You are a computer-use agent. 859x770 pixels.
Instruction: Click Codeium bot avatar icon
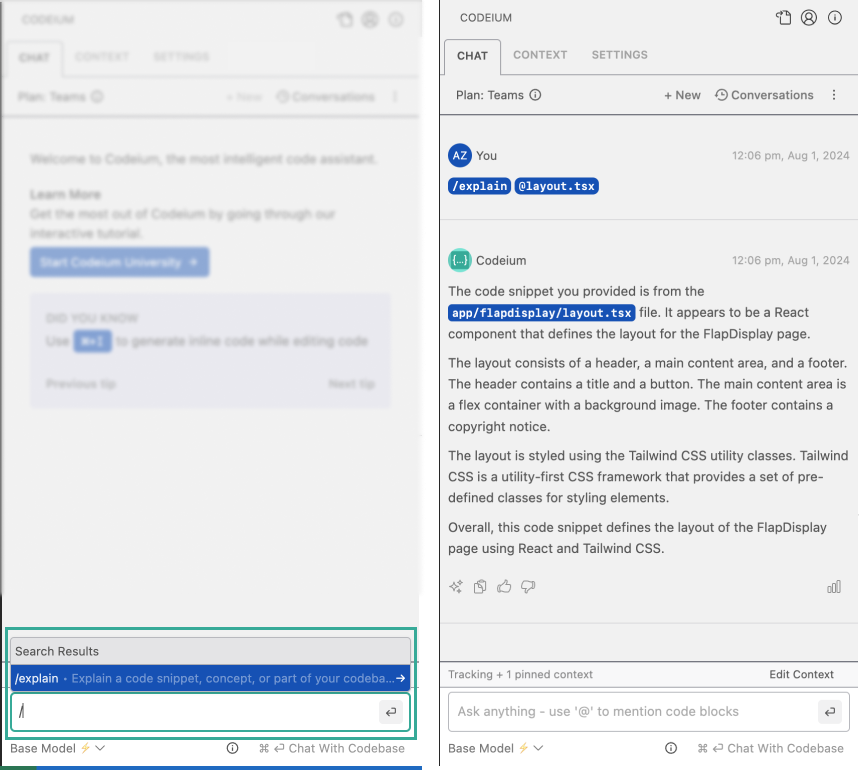pyautogui.click(x=460, y=260)
